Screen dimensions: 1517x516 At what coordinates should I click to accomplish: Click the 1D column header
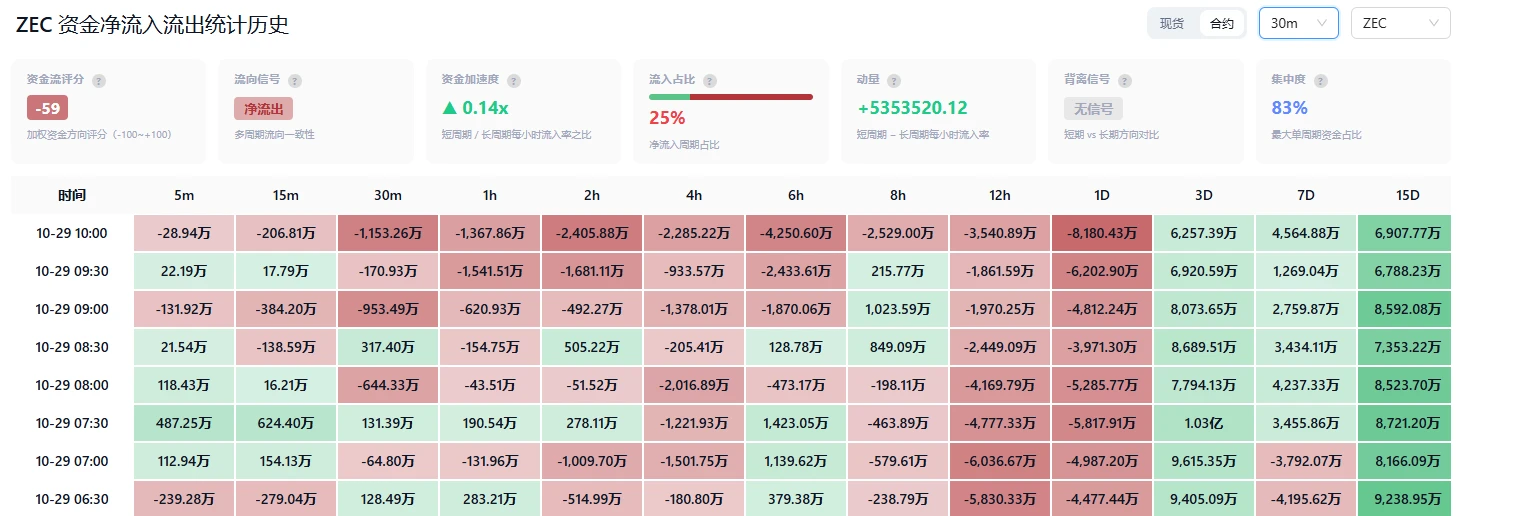[1101, 195]
